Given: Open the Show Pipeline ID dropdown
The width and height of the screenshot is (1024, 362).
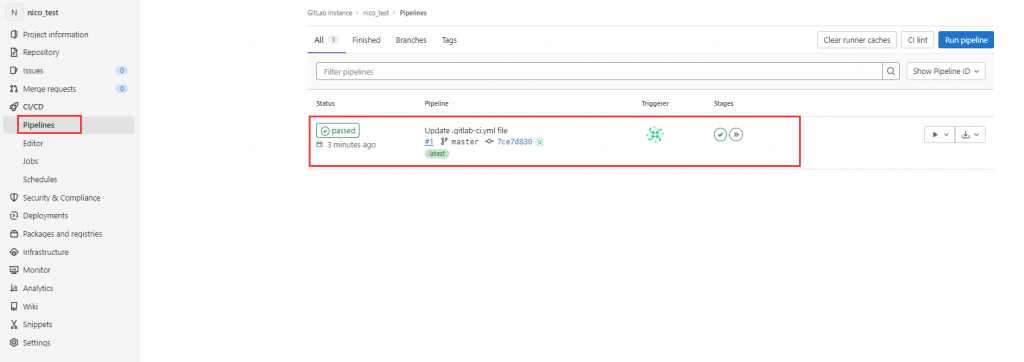Looking at the screenshot, I should (x=946, y=71).
